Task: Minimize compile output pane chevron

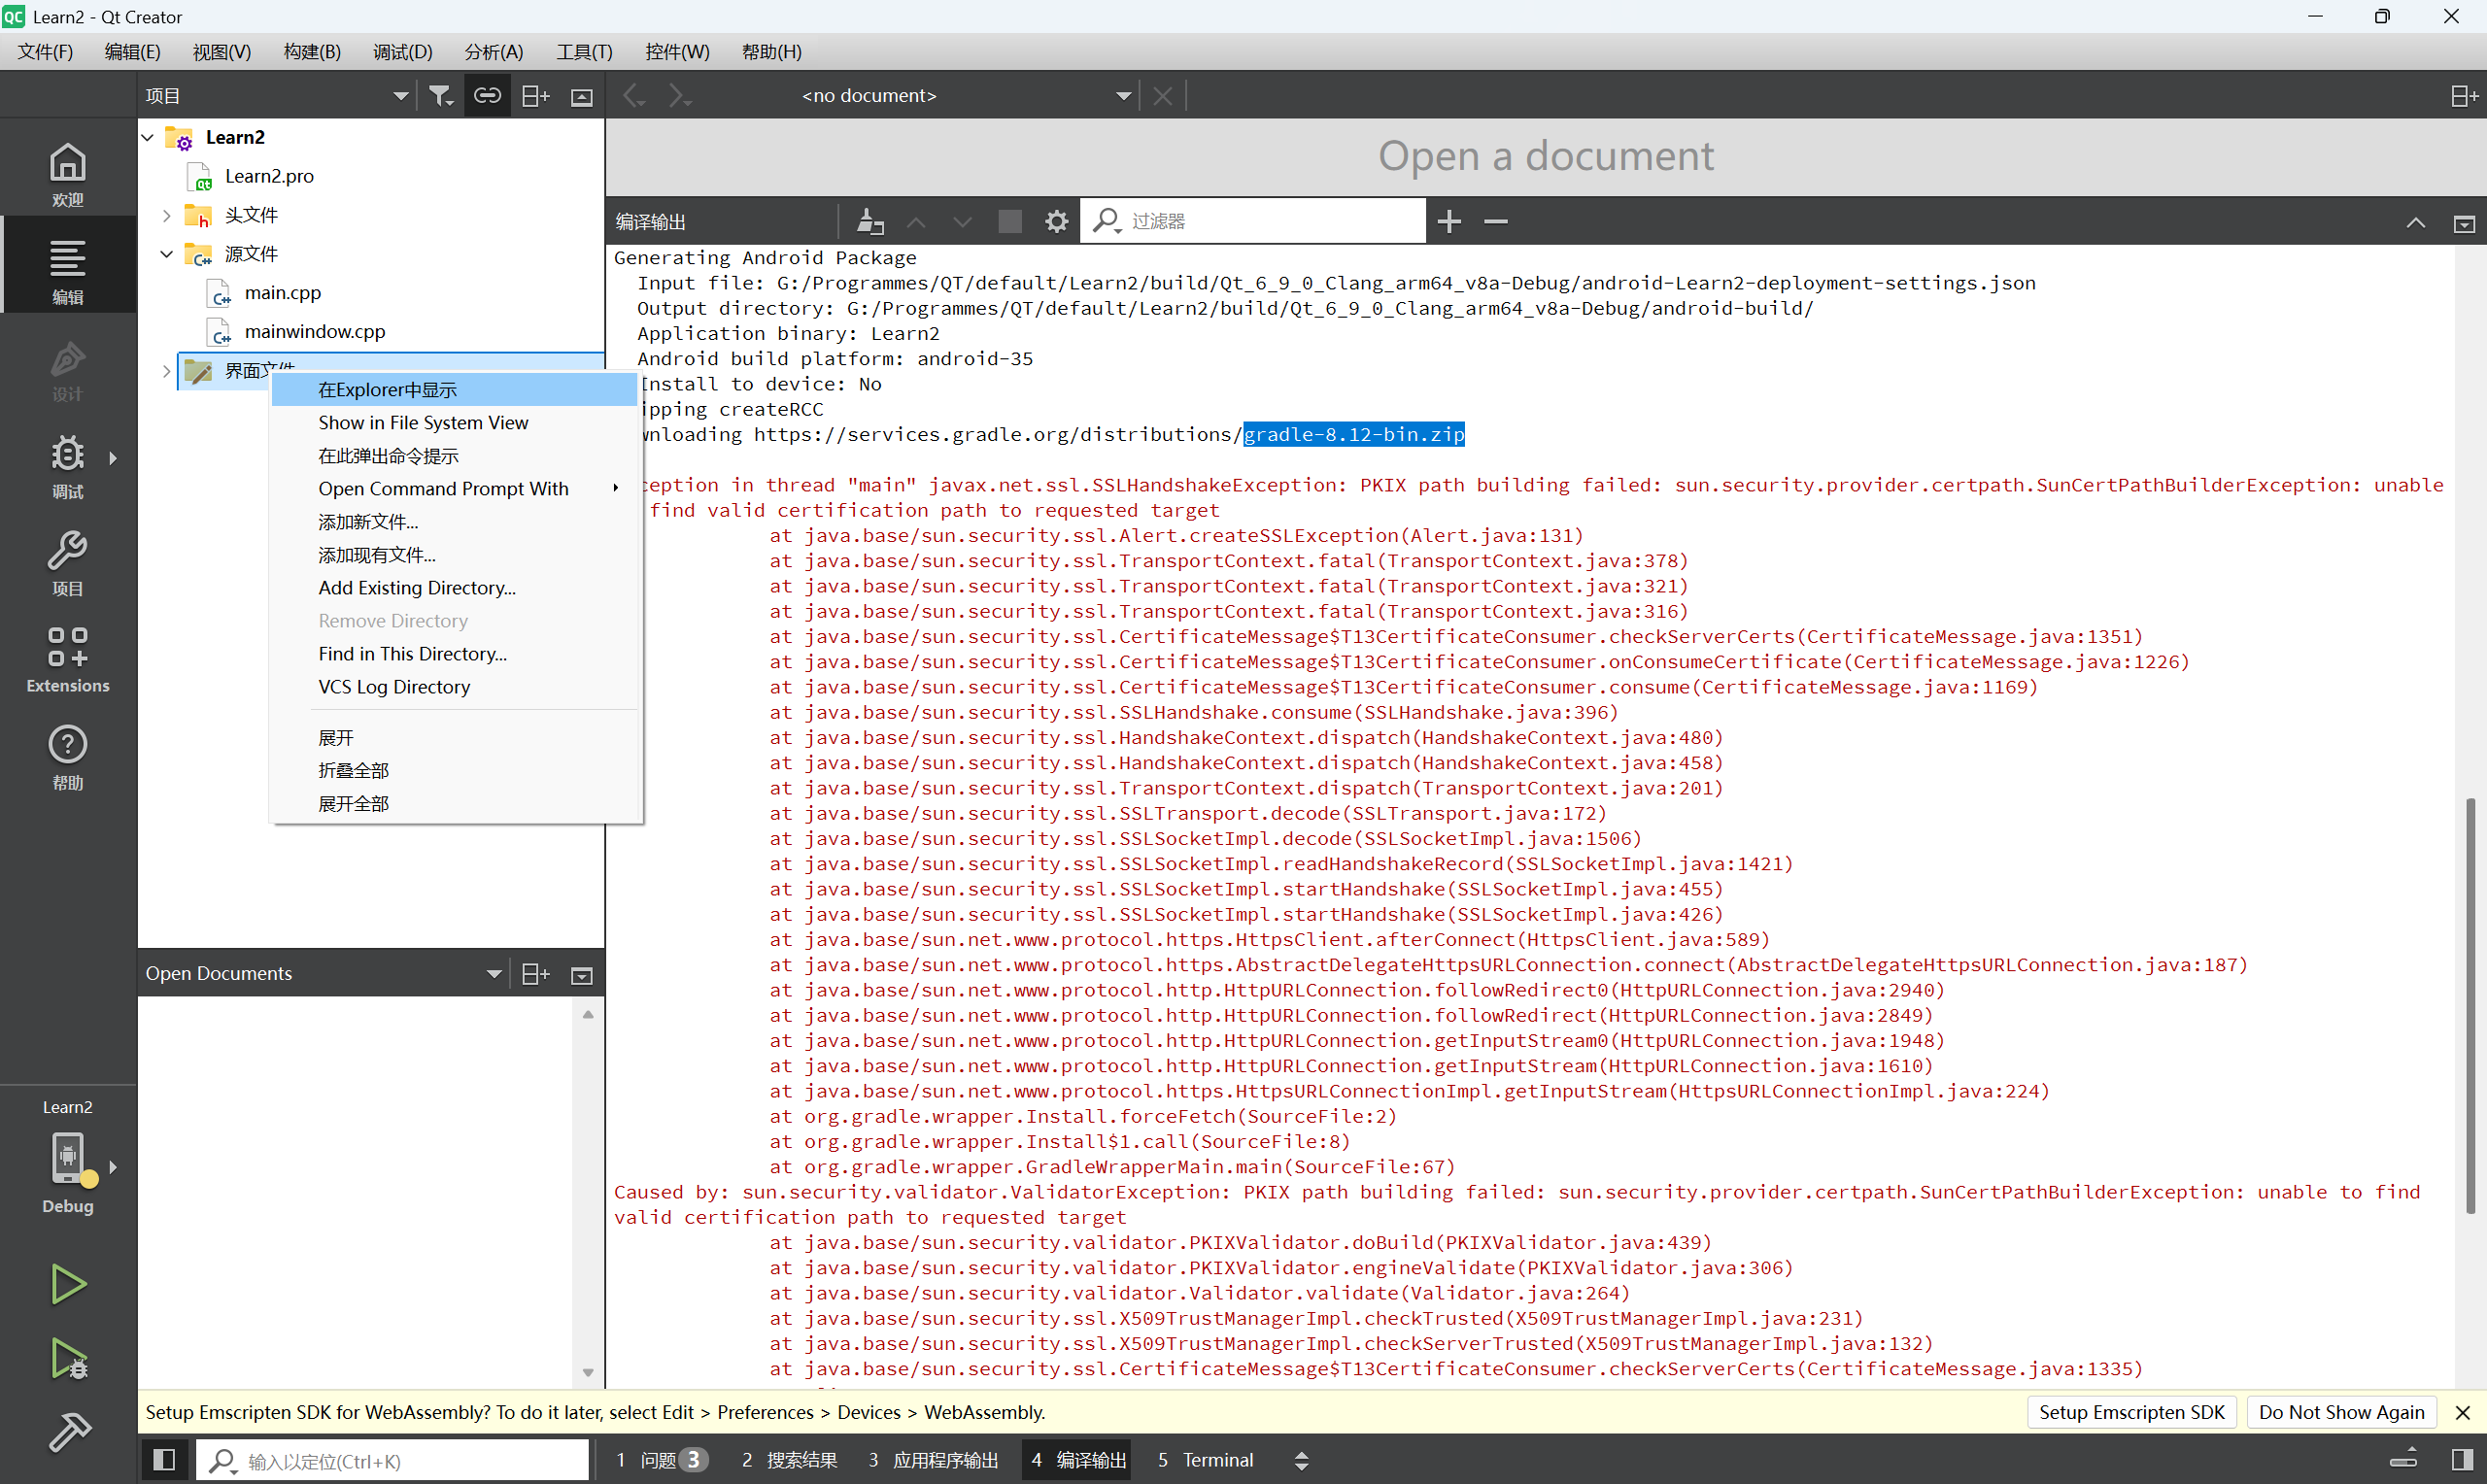Action: click(2416, 222)
